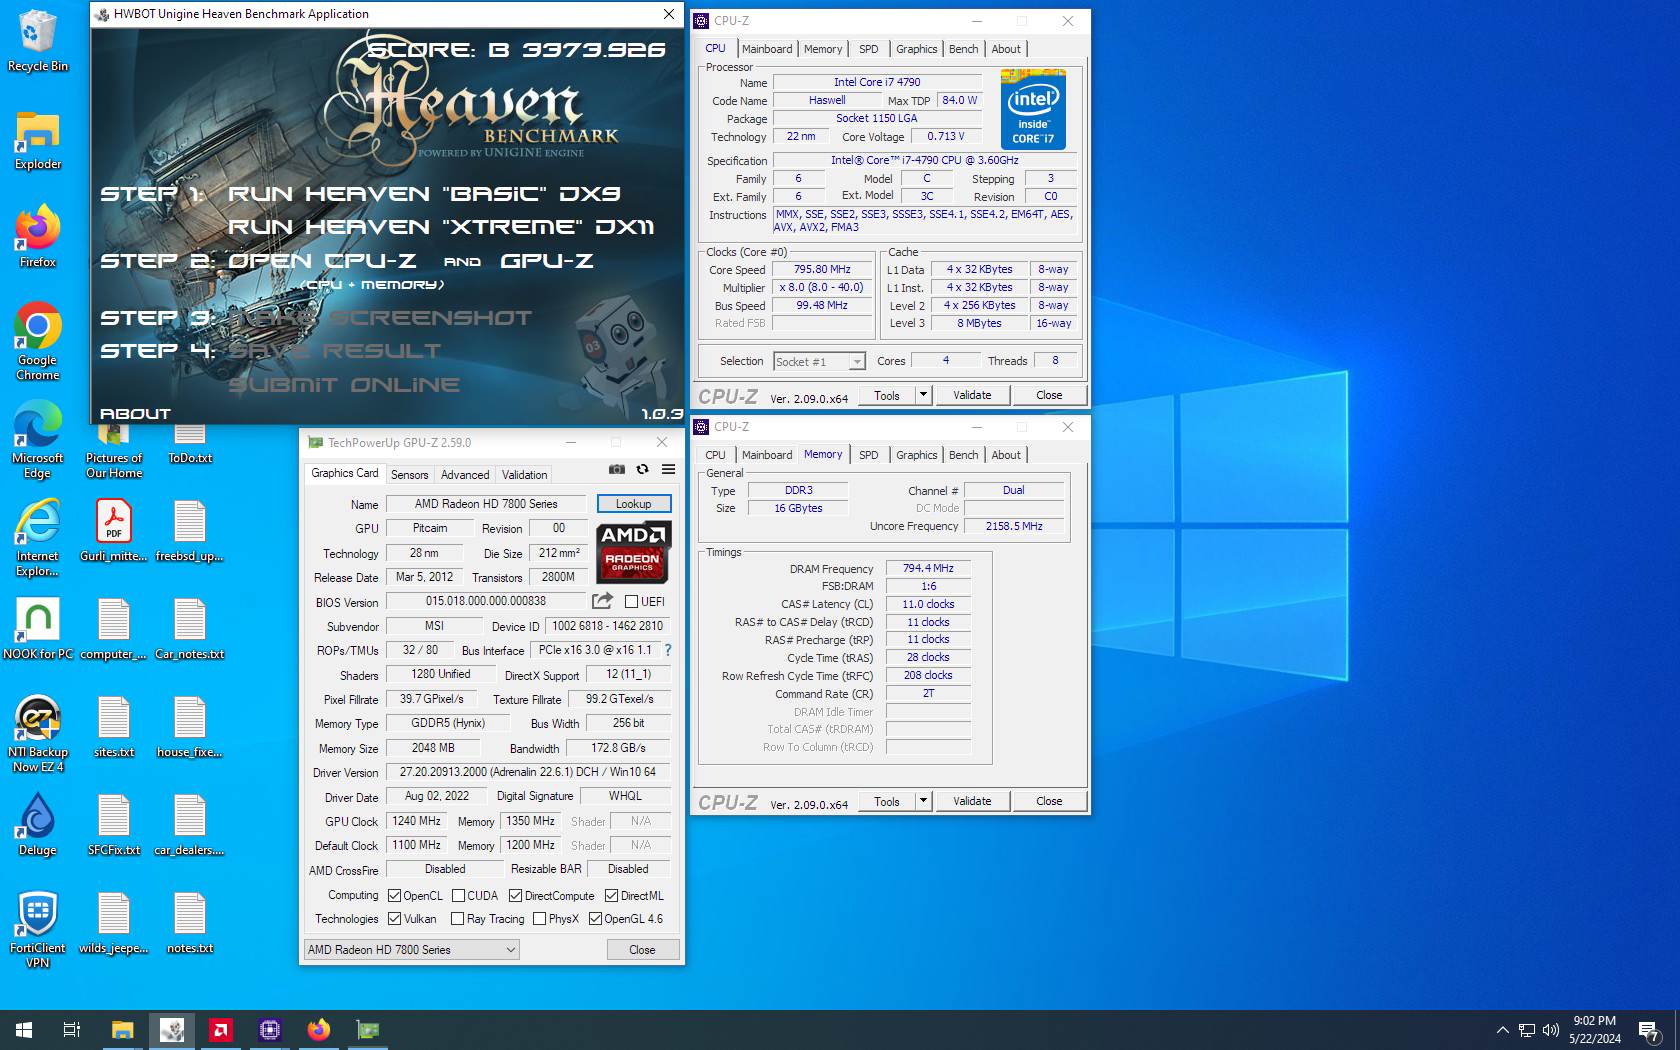Click Run Heaven "Xtreme" DX11

click(441, 227)
